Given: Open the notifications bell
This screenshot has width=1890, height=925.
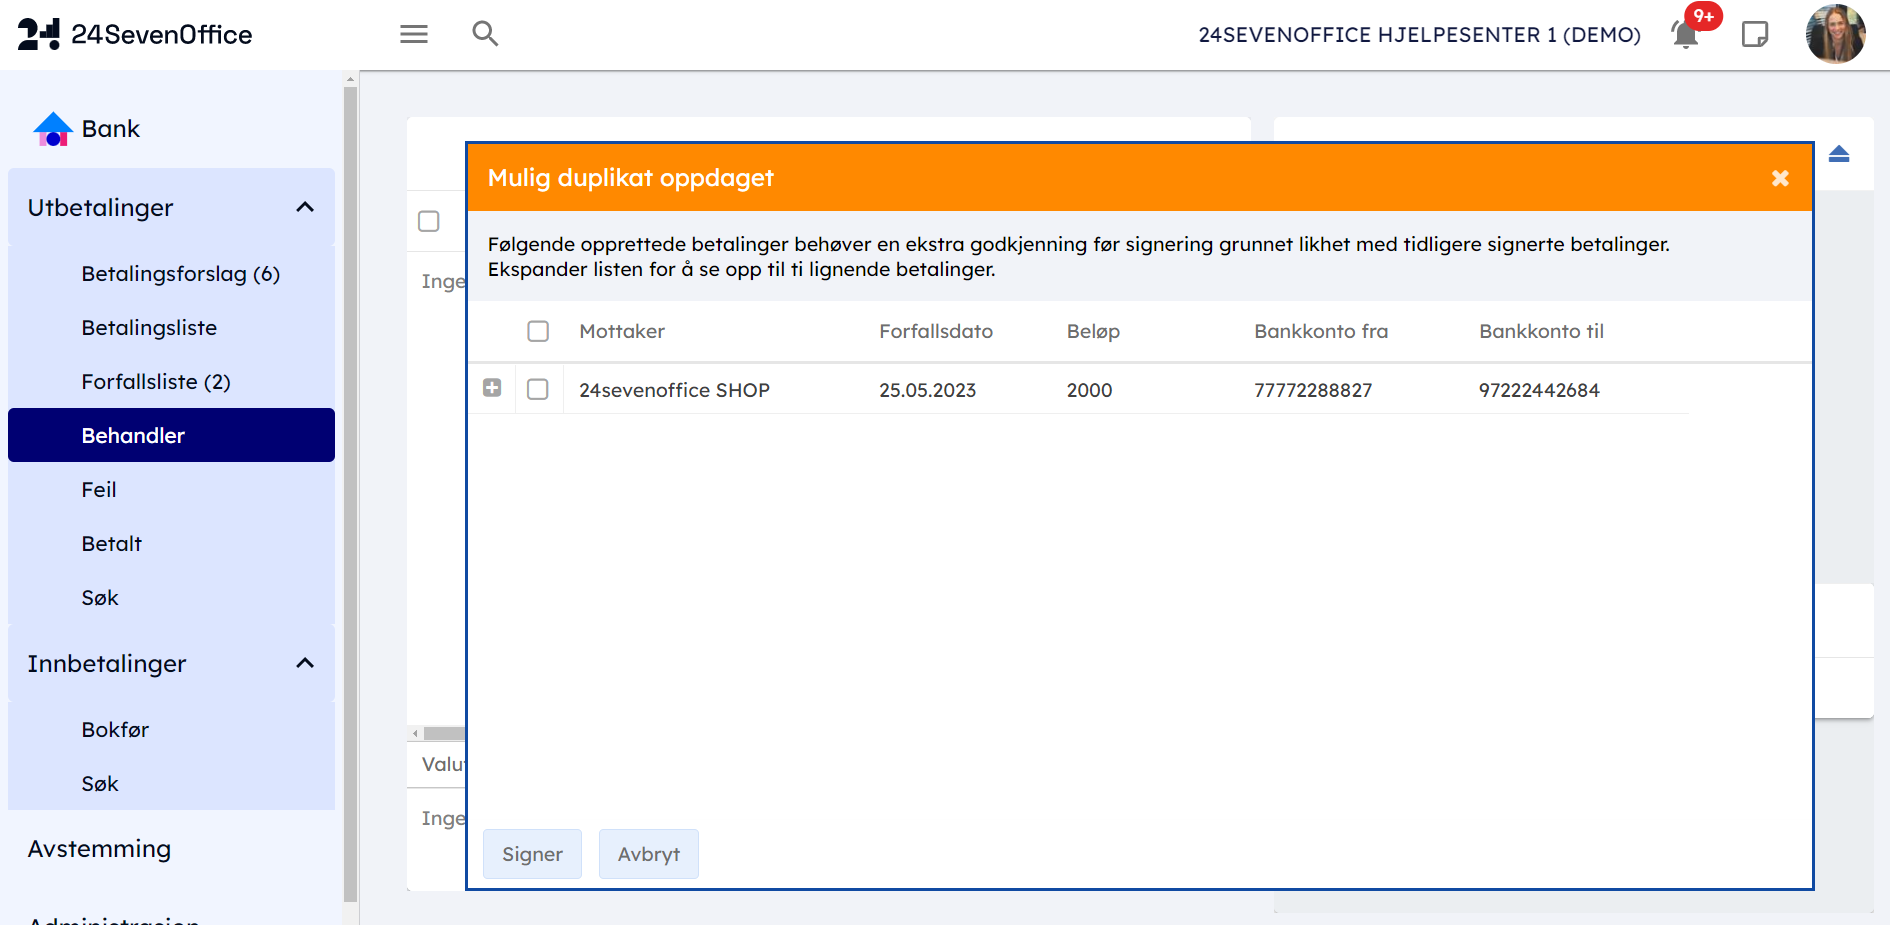Looking at the screenshot, I should (1685, 34).
